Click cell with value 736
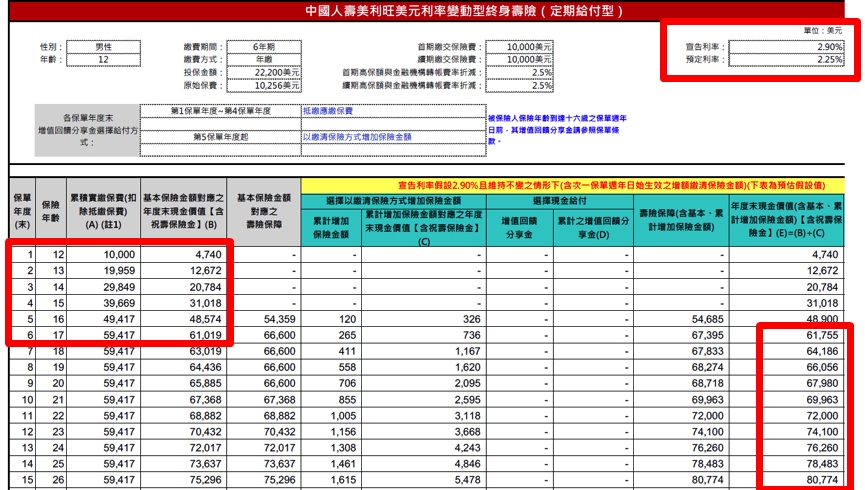Viewport: 865px width, 490px height. point(424,335)
